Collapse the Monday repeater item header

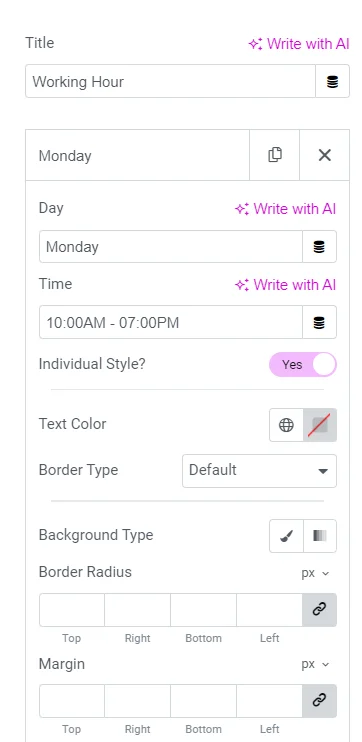click(137, 155)
